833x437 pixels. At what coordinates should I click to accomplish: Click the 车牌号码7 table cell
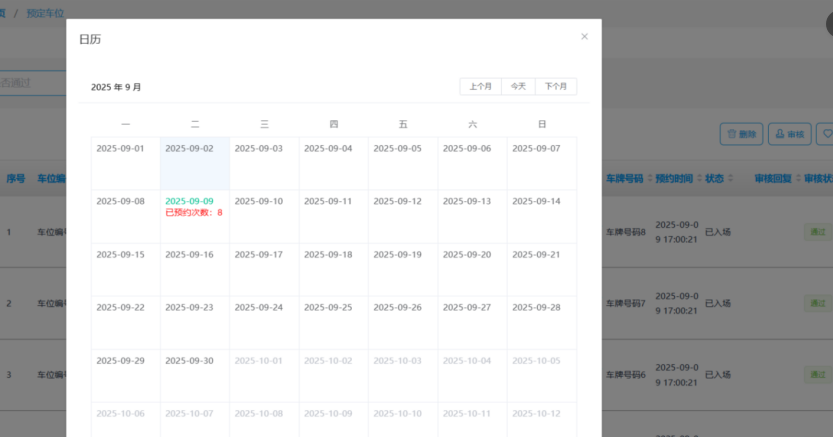pos(626,303)
